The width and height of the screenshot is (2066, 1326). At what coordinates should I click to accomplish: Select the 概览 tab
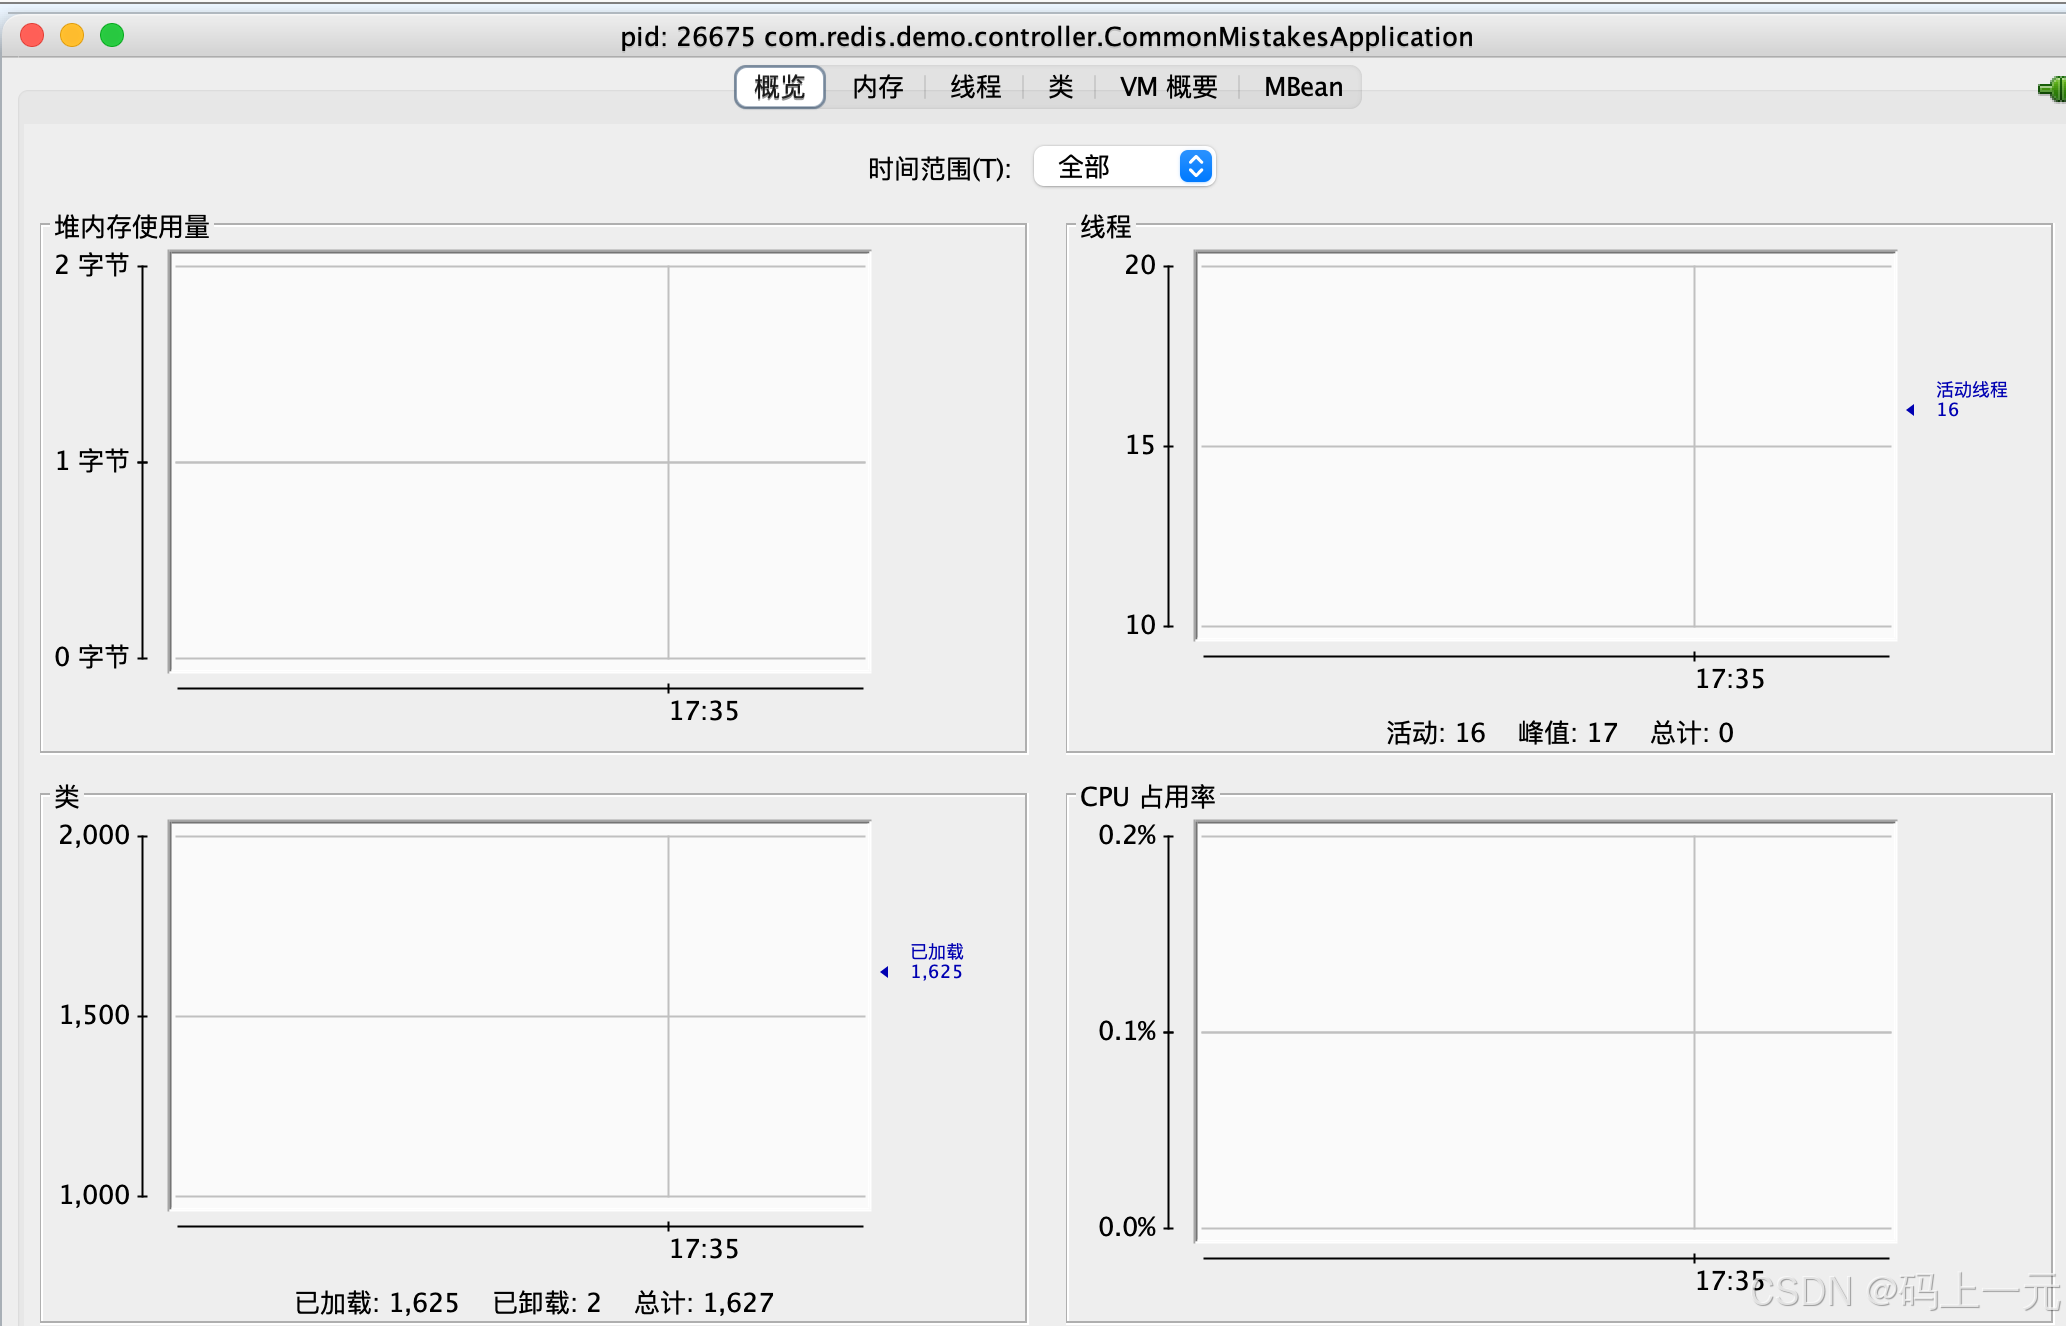point(779,88)
